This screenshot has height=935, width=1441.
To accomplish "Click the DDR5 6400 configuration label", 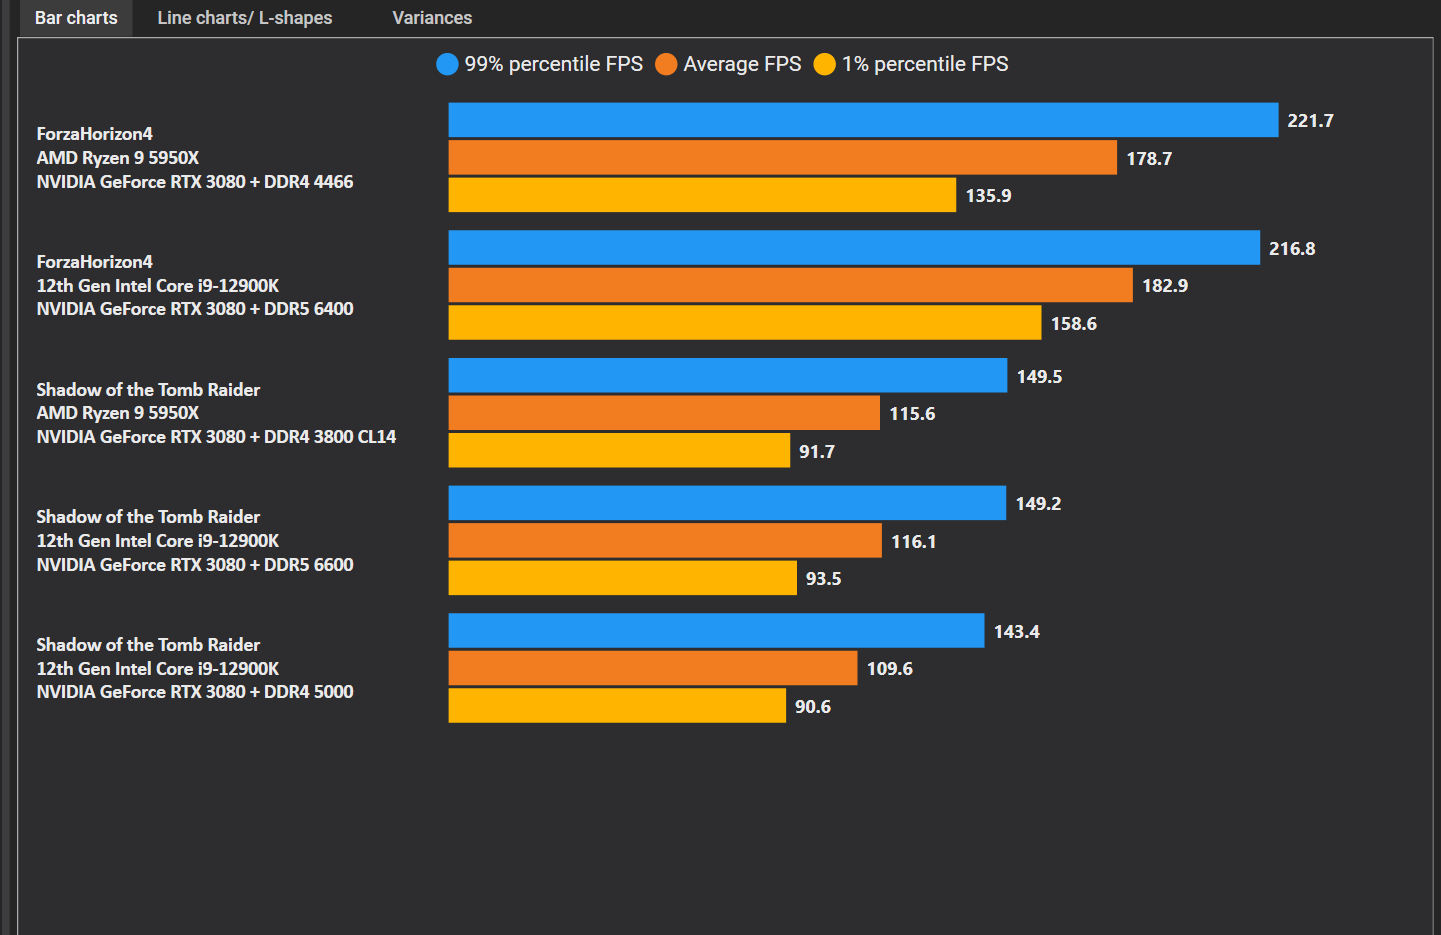I will [195, 309].
